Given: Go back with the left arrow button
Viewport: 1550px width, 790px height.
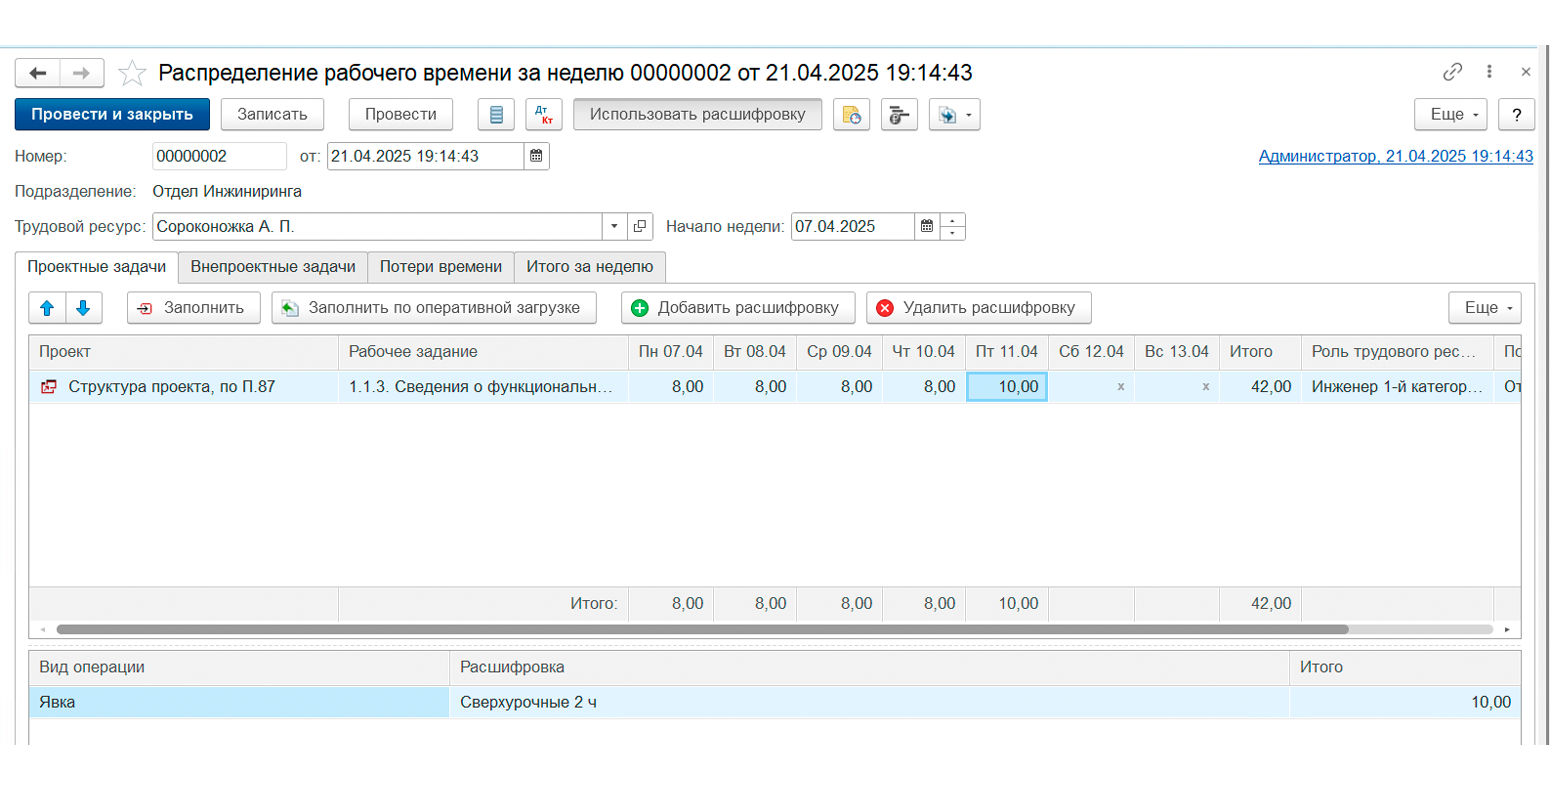Looking at the screenshot, I should [38, 73].
